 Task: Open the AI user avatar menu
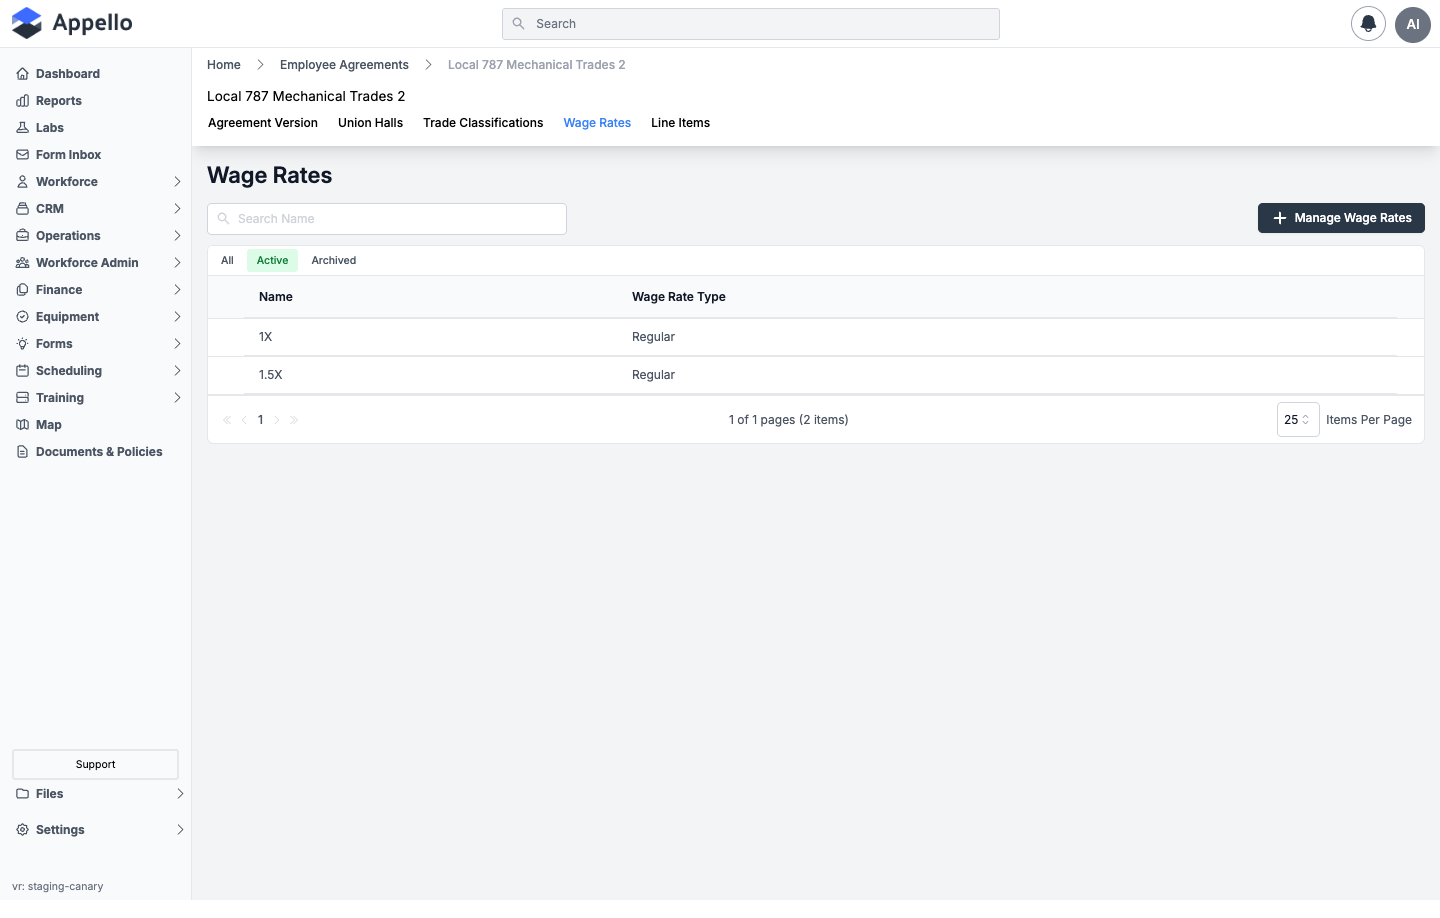[1413, 24]
